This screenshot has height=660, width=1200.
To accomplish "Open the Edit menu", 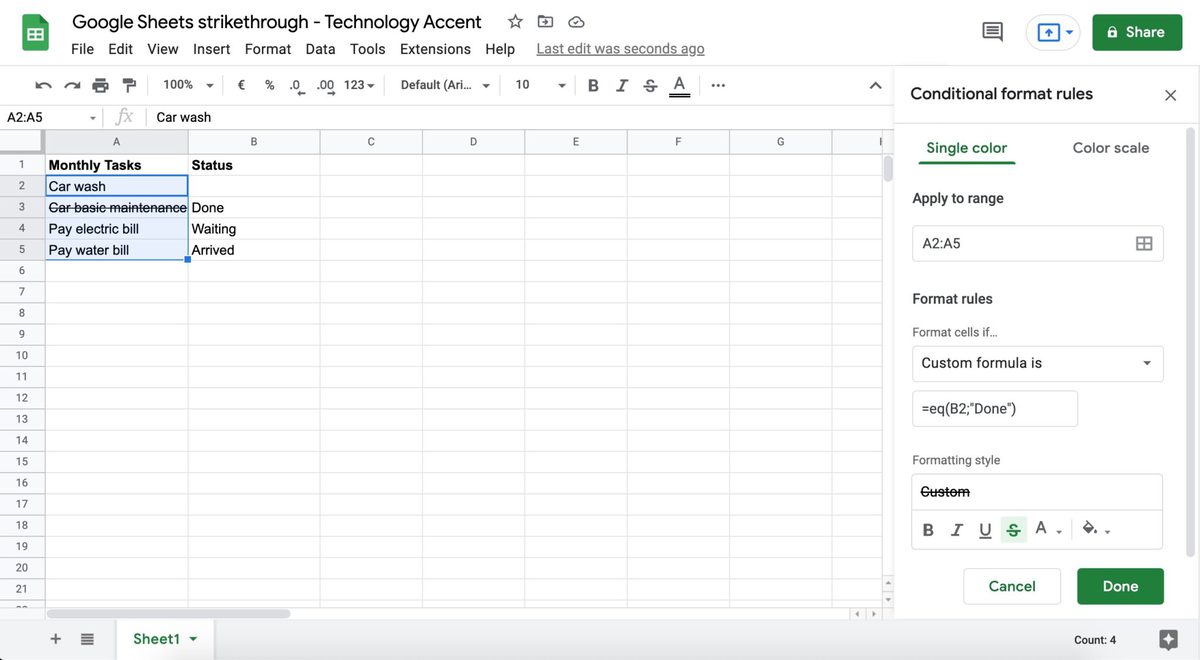I will click(120, 49).
